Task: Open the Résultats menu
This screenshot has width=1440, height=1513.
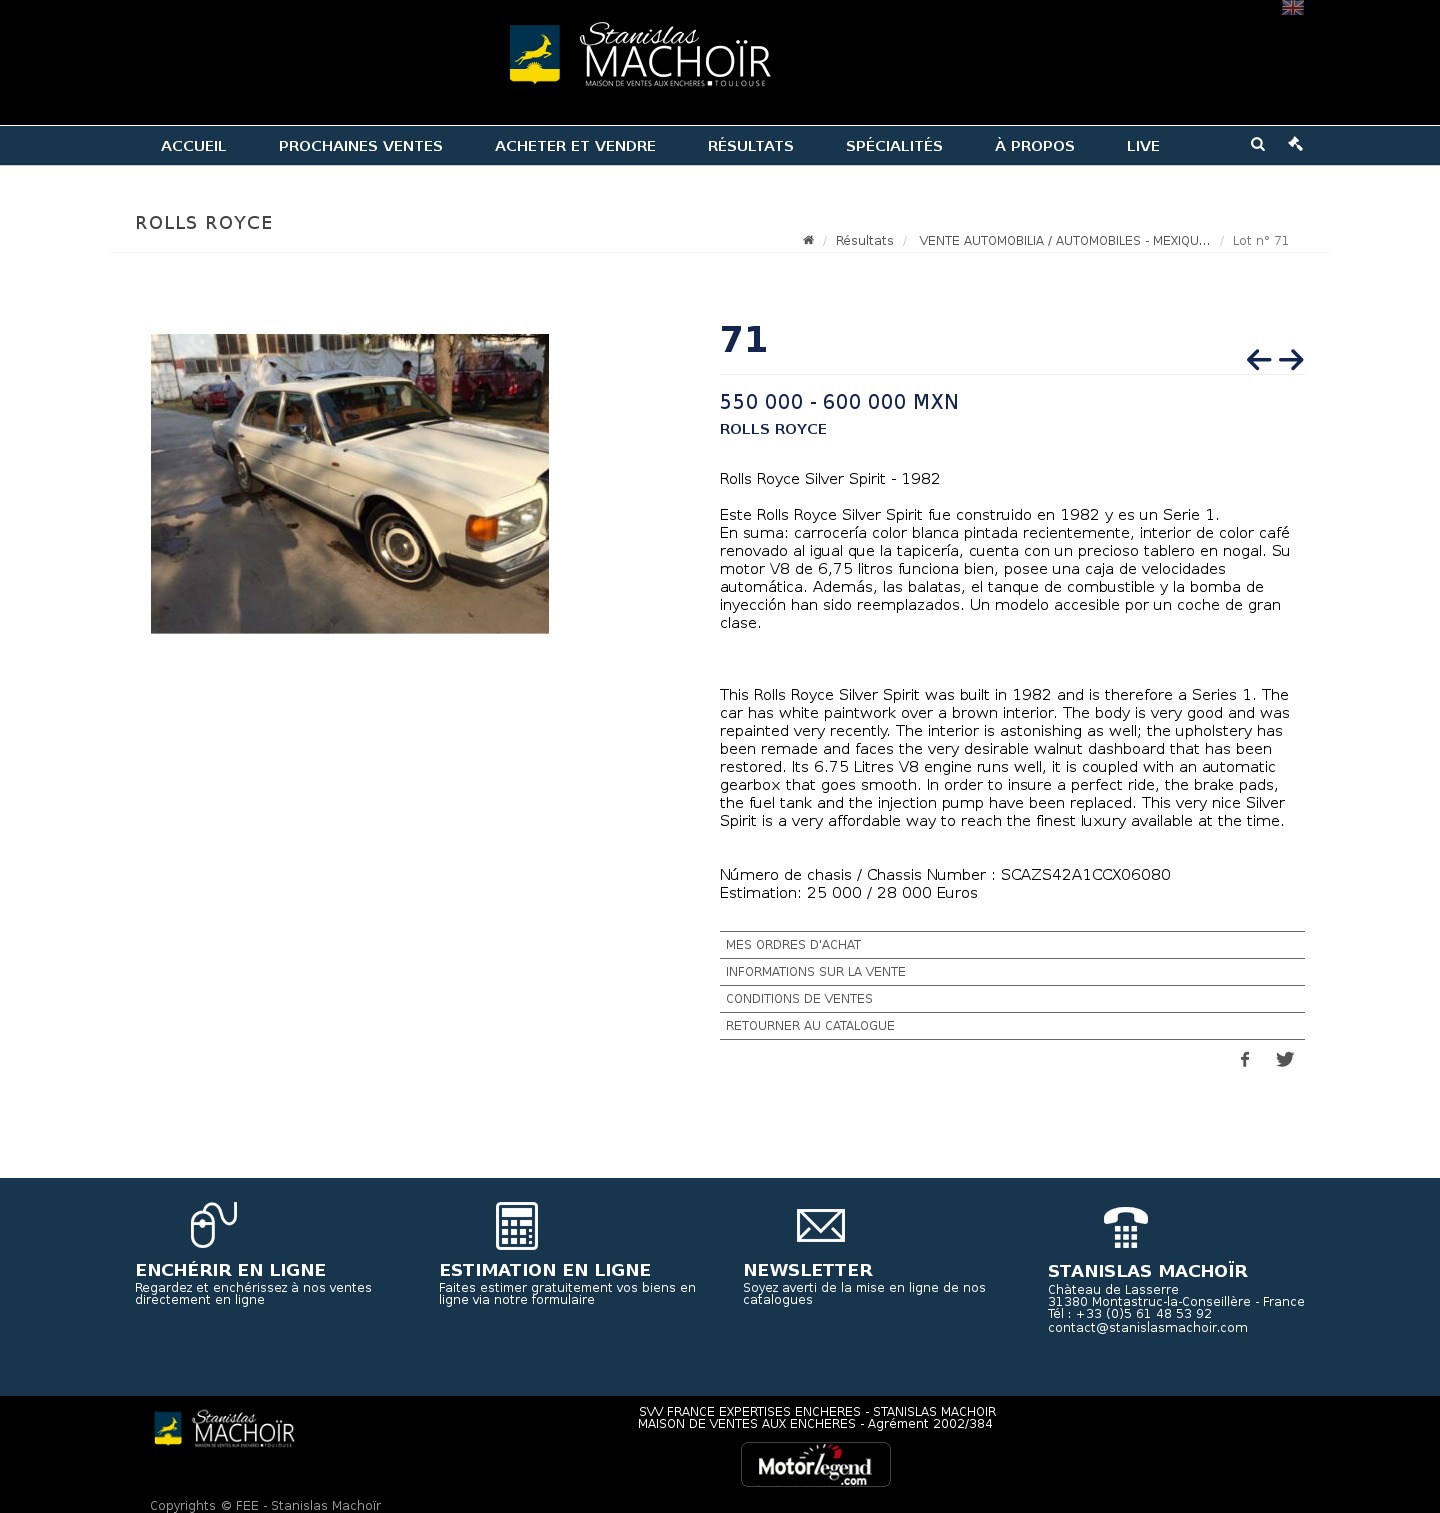Action: [751, 146]
